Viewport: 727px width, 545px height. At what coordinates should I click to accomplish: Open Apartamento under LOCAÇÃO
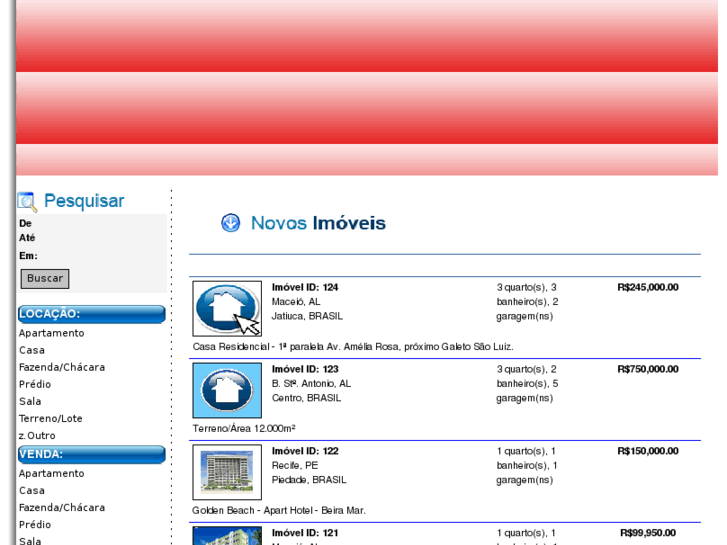[x=51, y=333]
